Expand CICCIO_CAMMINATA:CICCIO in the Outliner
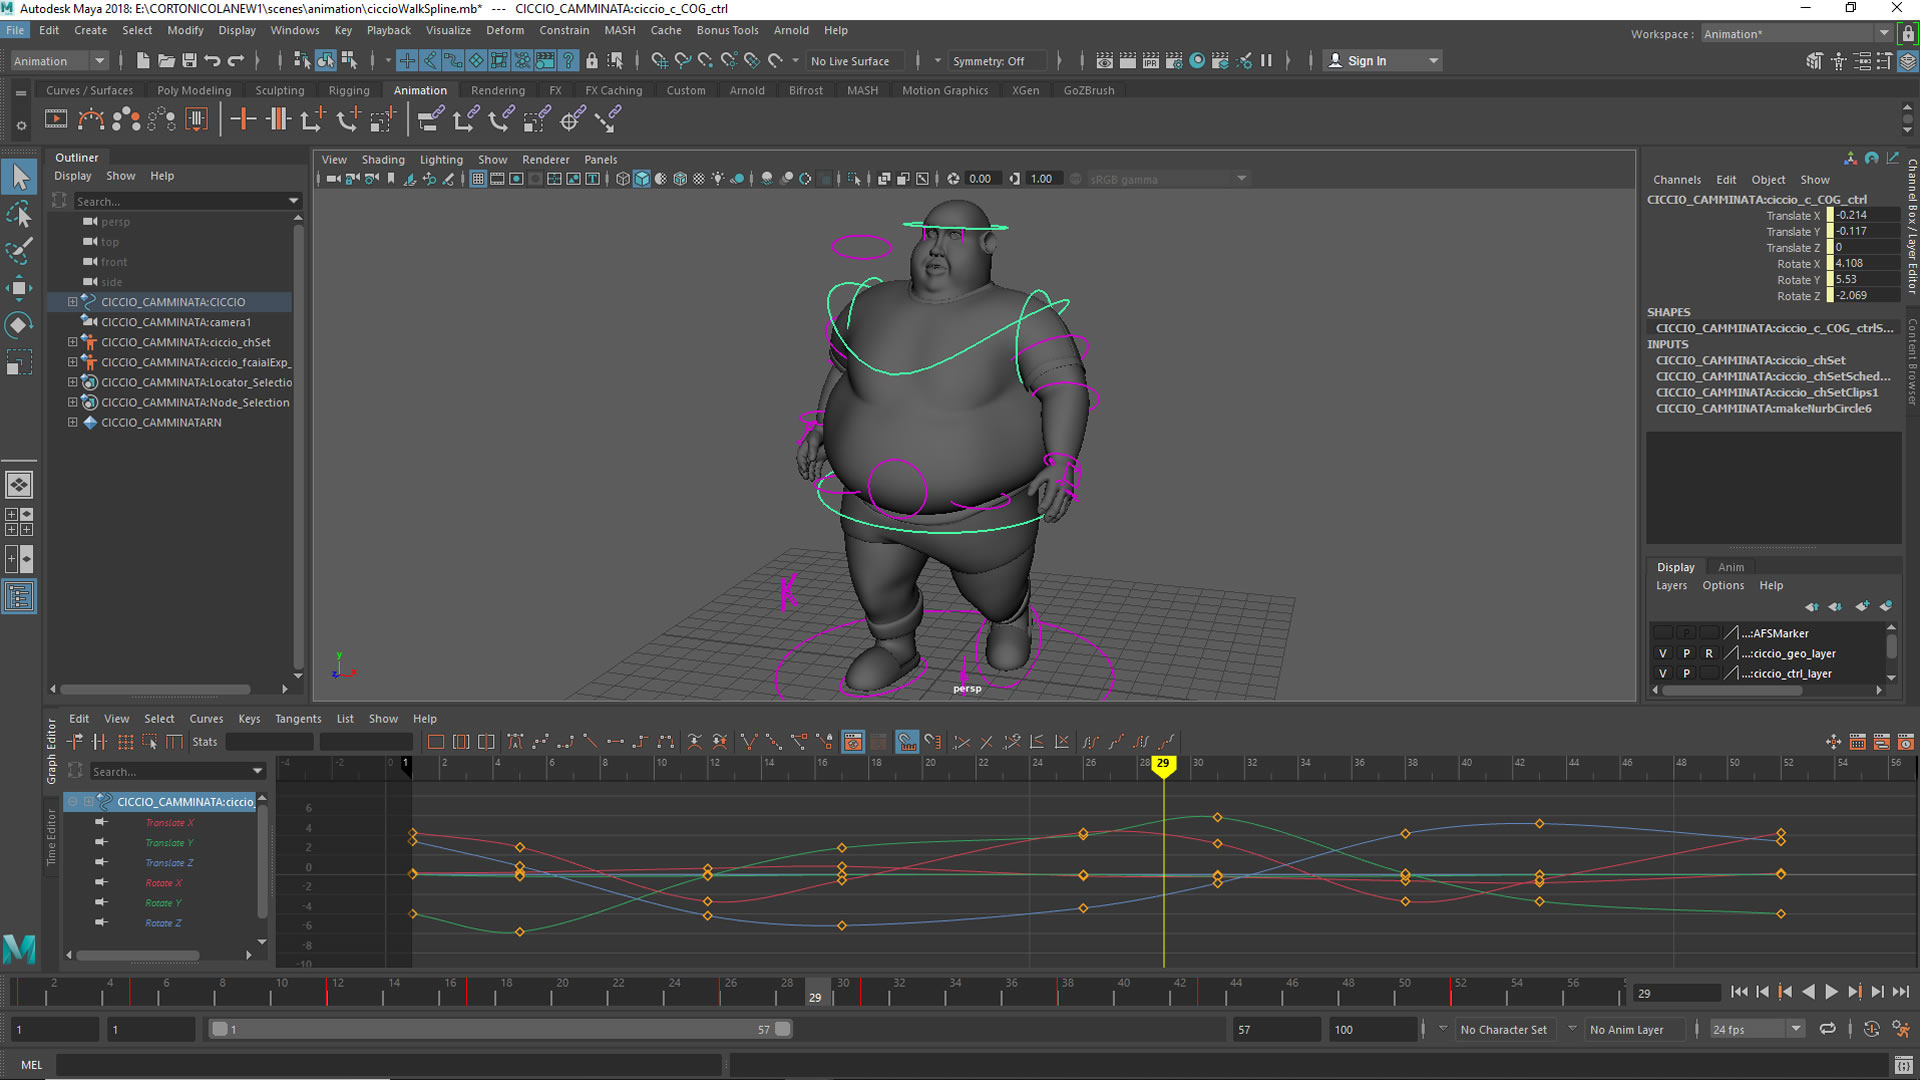The width and height of the screenshot is (1920, 1080). click(72, 302)
